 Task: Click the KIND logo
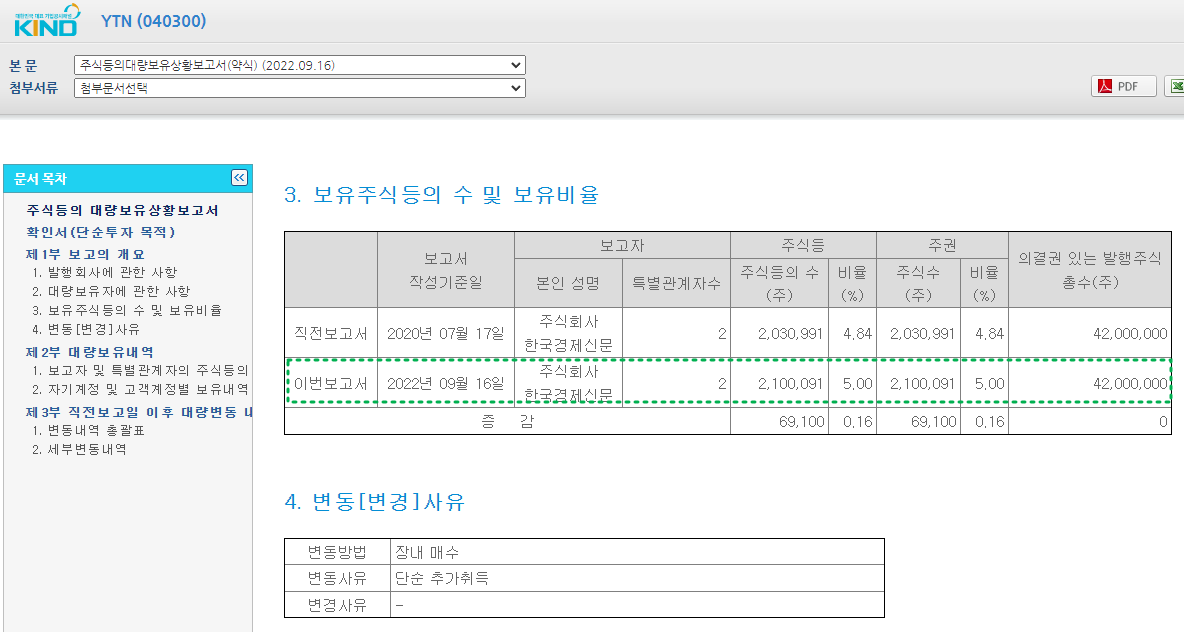tap(47, 21)
